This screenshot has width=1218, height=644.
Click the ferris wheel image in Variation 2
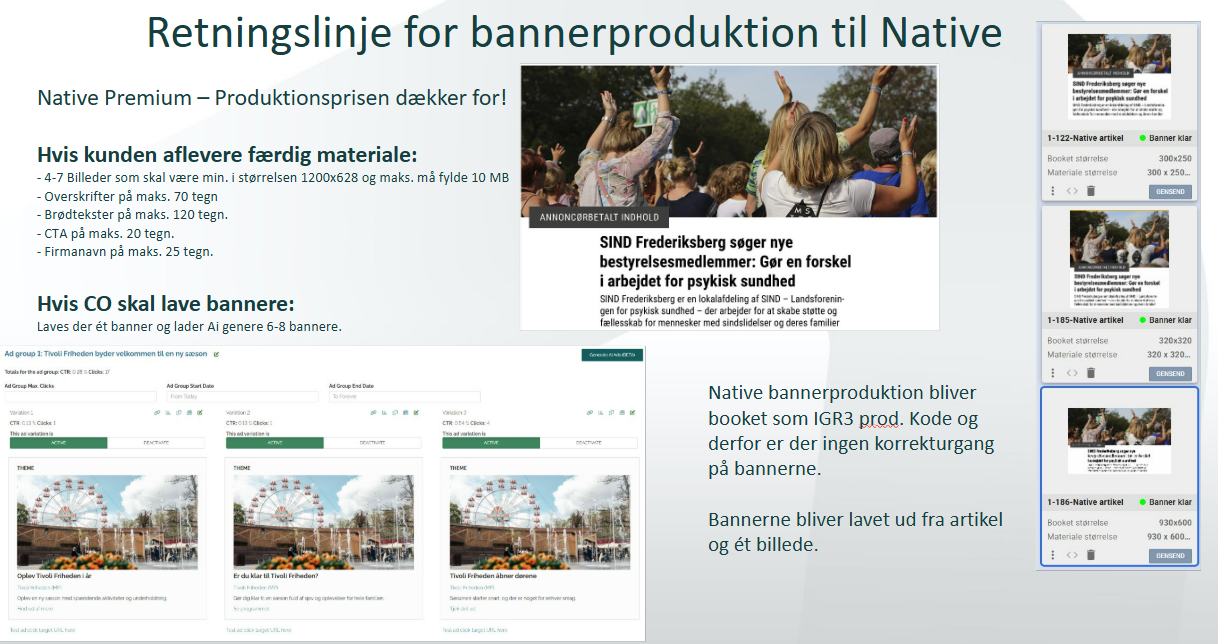[x=323, y=521]
